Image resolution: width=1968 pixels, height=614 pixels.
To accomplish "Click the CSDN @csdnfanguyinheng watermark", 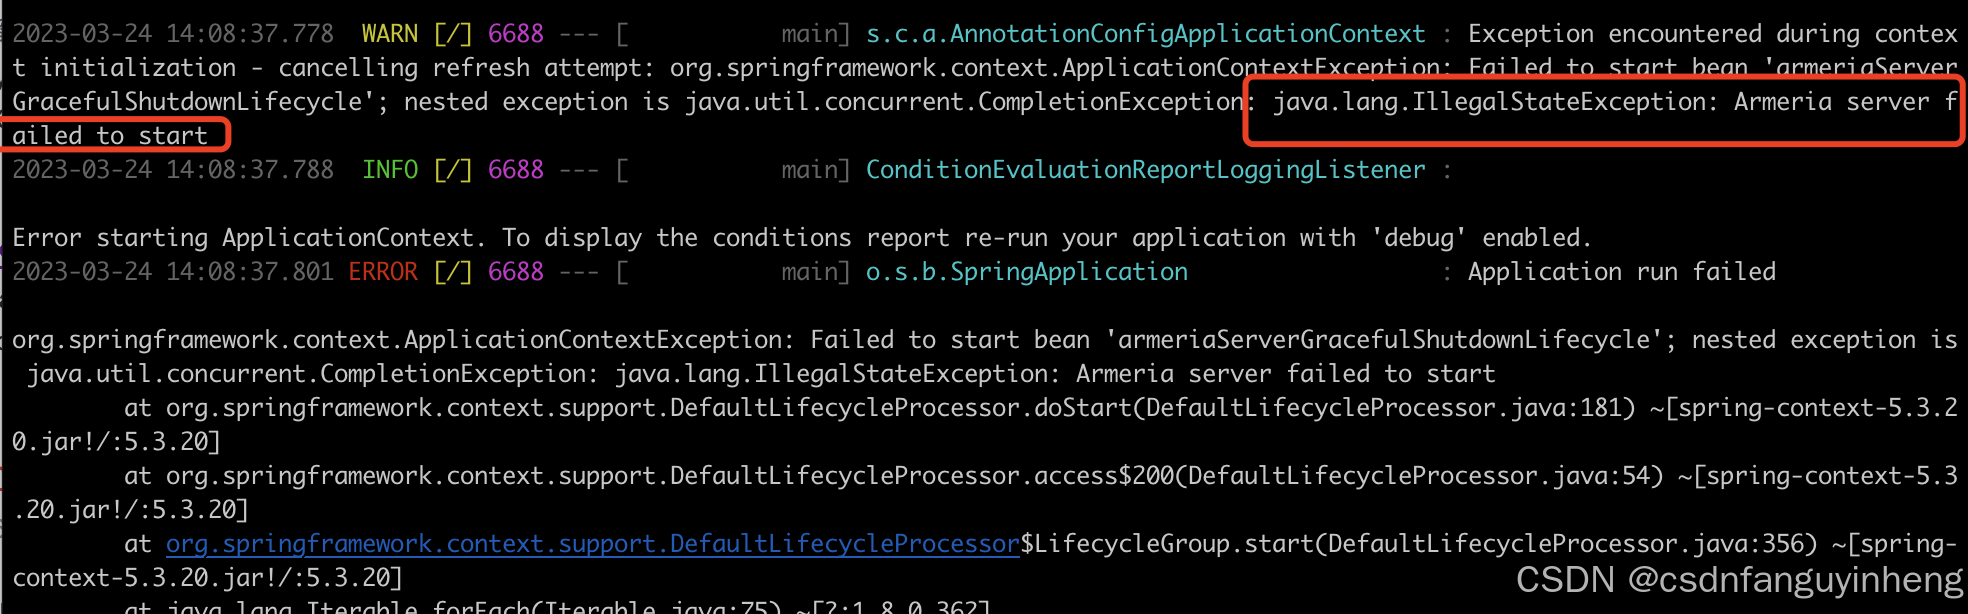I will point(1738,580).
